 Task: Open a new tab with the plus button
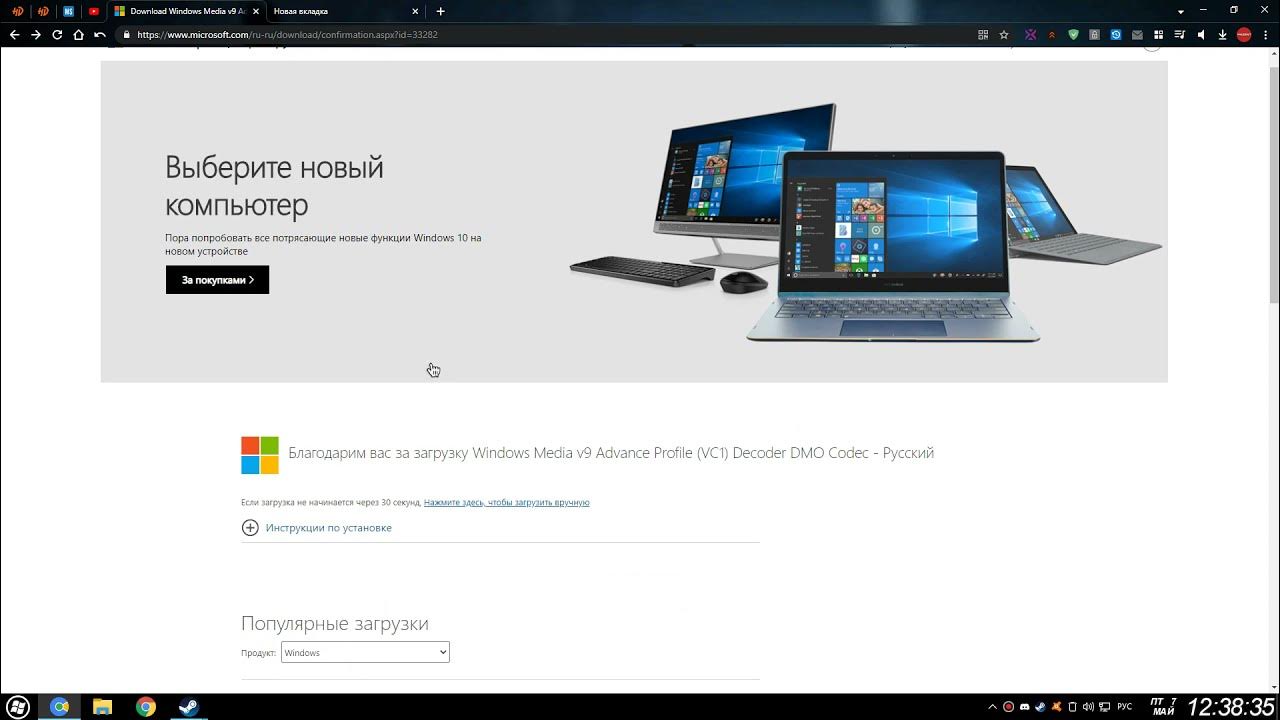point(440,11)
